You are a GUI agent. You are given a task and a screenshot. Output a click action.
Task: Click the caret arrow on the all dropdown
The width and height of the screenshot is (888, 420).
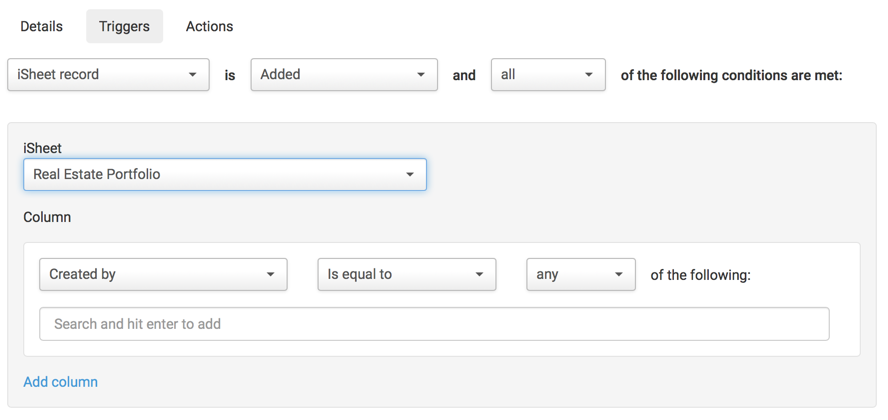(589, 75)
